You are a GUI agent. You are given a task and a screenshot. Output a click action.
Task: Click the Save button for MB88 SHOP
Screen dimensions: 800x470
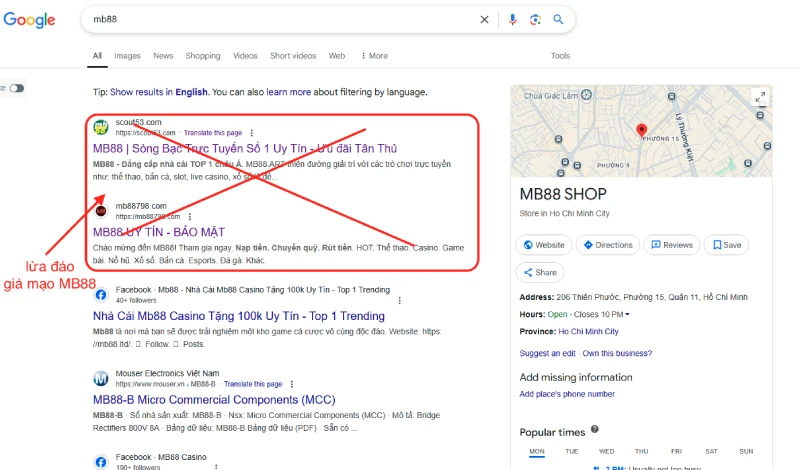[x=727, y=245]
